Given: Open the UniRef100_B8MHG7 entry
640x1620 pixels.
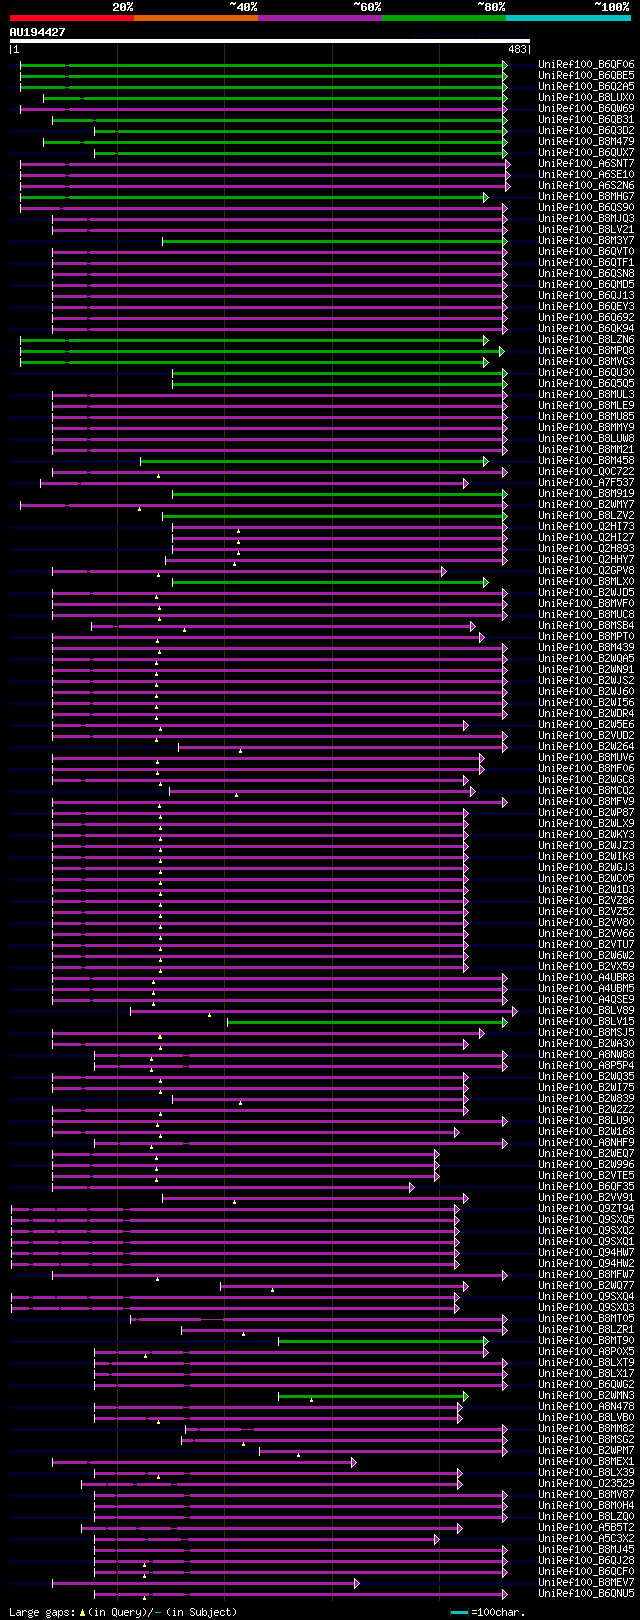Looking at the screenshot, I should click(x=586, y=196).
